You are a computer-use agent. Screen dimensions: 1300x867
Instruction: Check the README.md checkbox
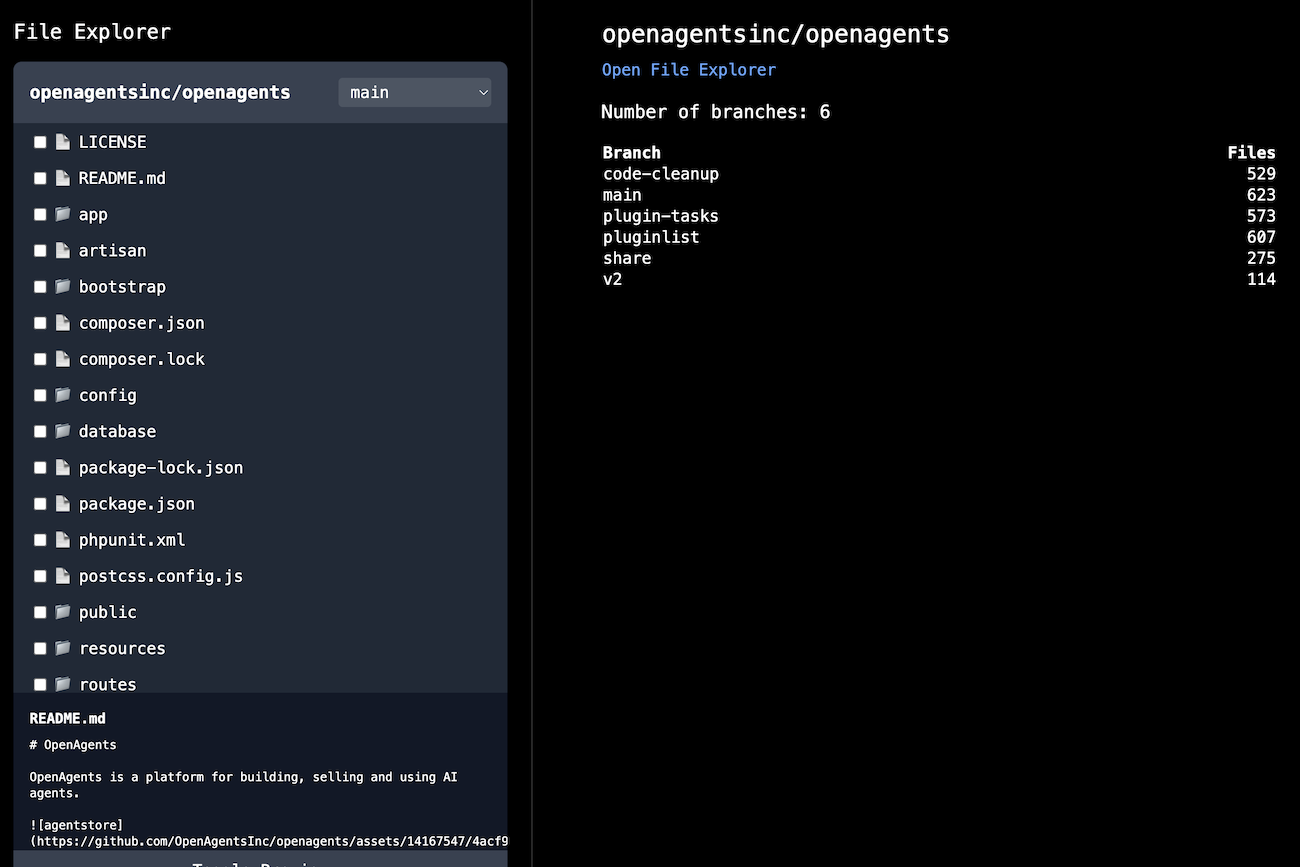point(40,178)
